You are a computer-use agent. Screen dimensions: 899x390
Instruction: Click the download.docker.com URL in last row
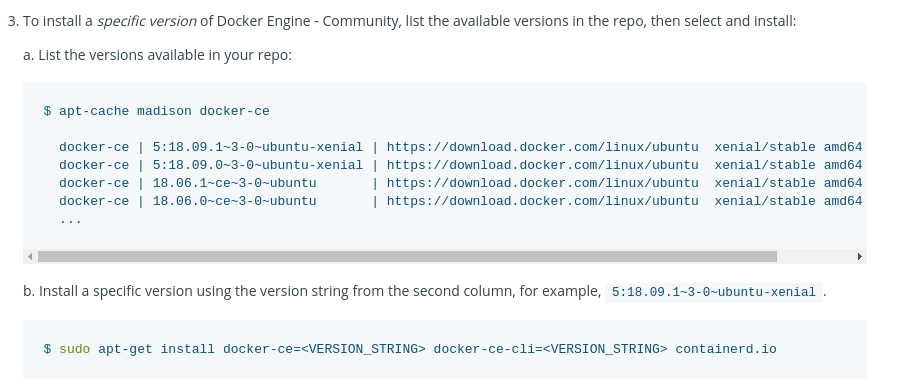click(542, 201)
